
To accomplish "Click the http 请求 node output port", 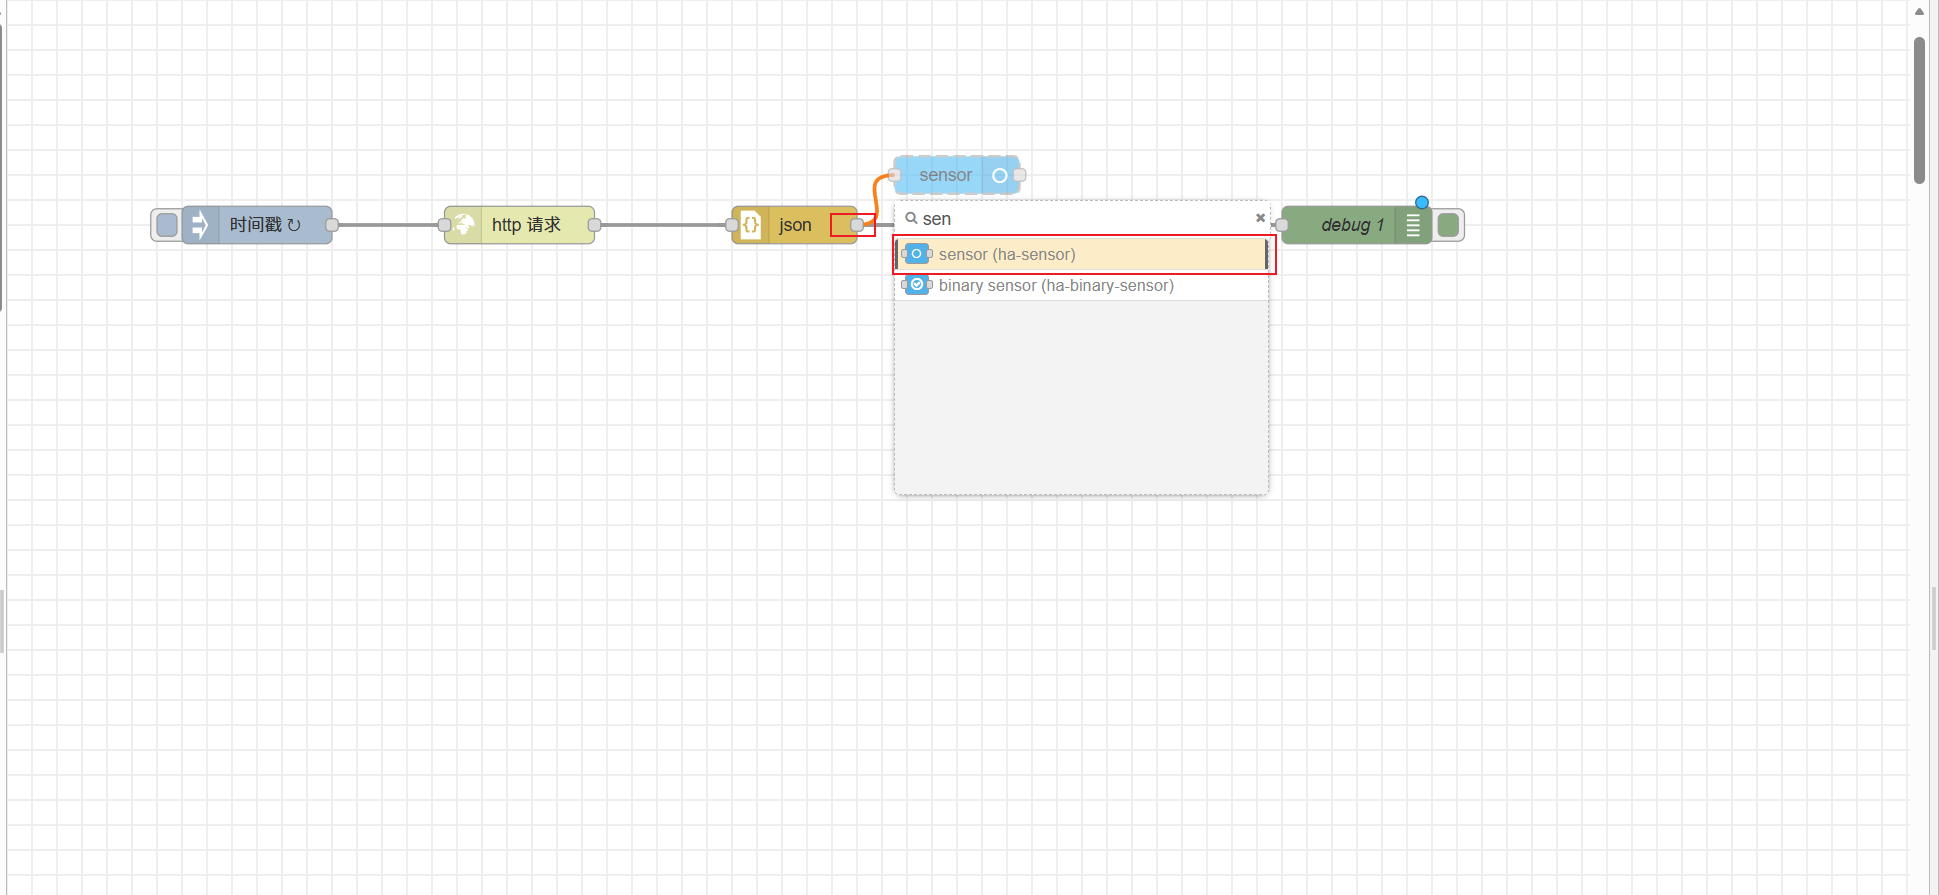I will 594,225.
